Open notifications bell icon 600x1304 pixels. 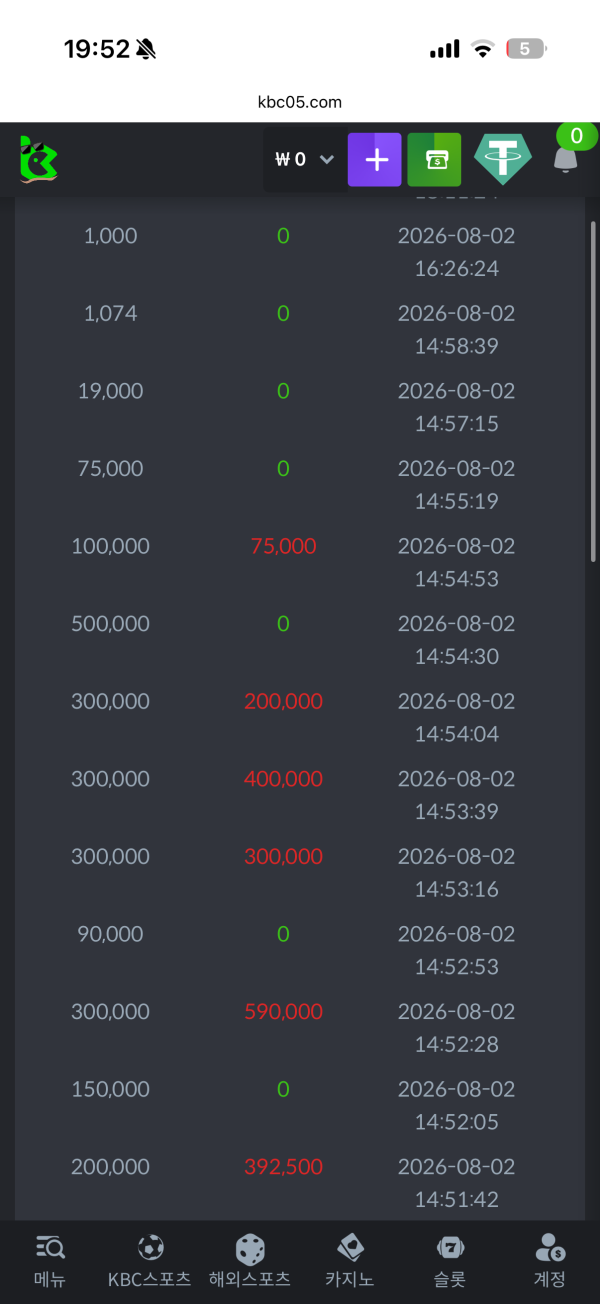click(565, 161)
